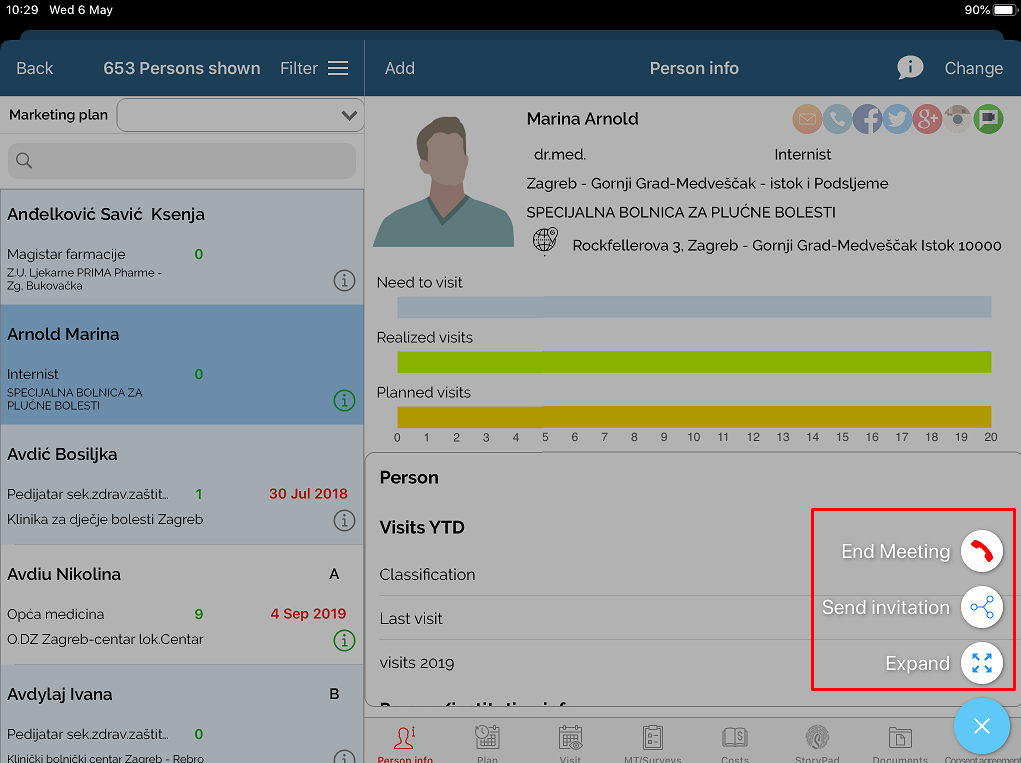Viewport: 1021px width, 763px height.
Task: Click the persons search field
Action: point(182,161)
